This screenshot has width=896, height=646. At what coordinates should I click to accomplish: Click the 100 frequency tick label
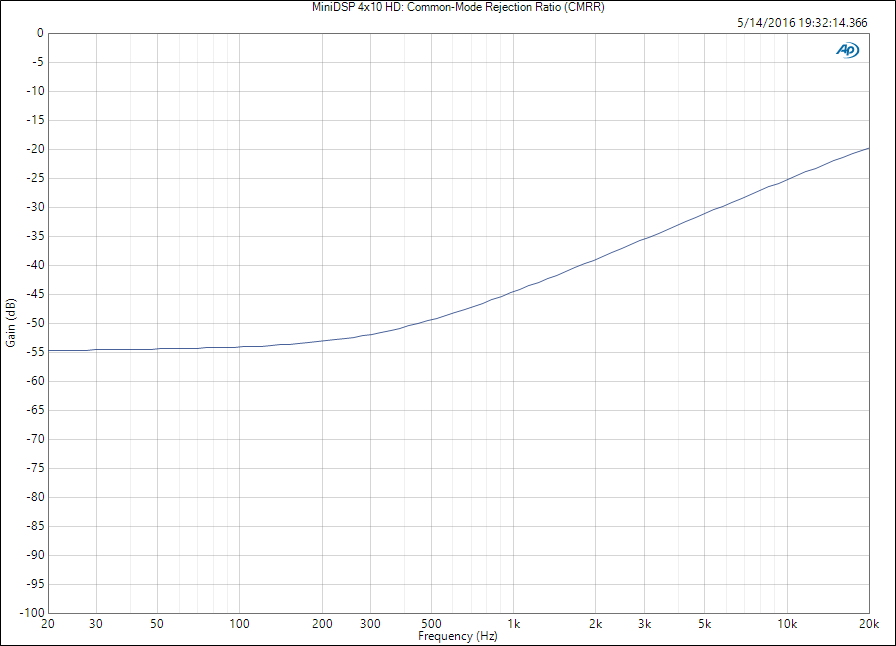click(239, 624)
